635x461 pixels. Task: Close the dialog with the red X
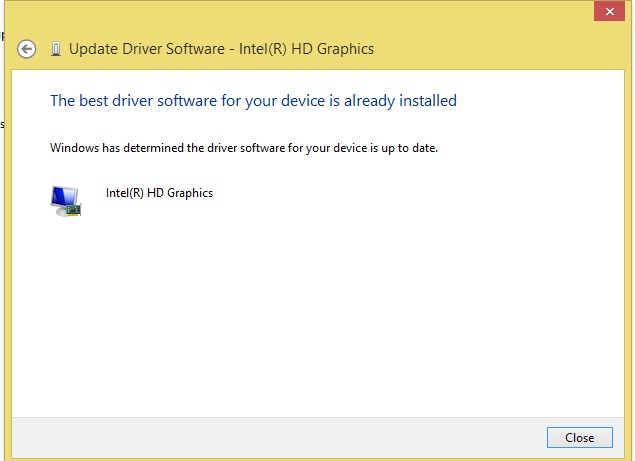point(609,11)
